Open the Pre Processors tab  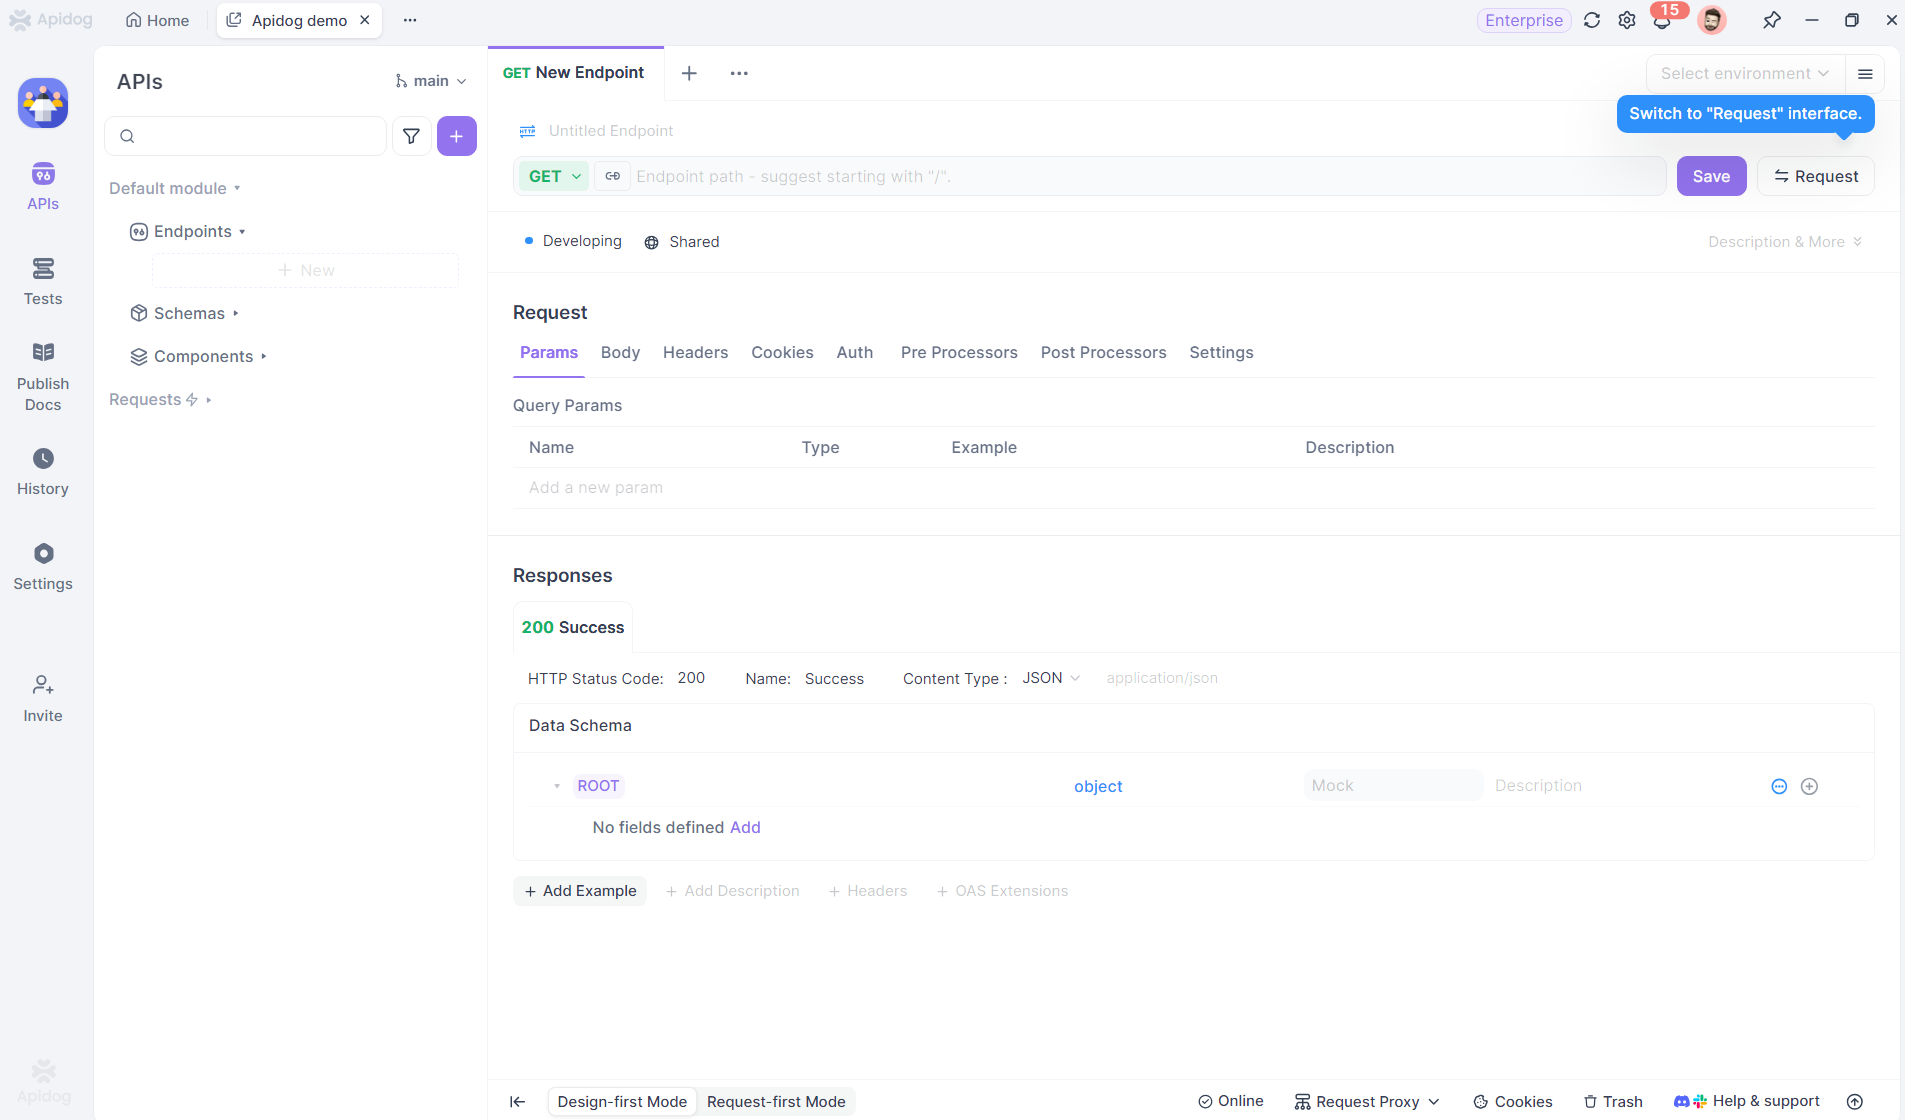coord(958,352)
